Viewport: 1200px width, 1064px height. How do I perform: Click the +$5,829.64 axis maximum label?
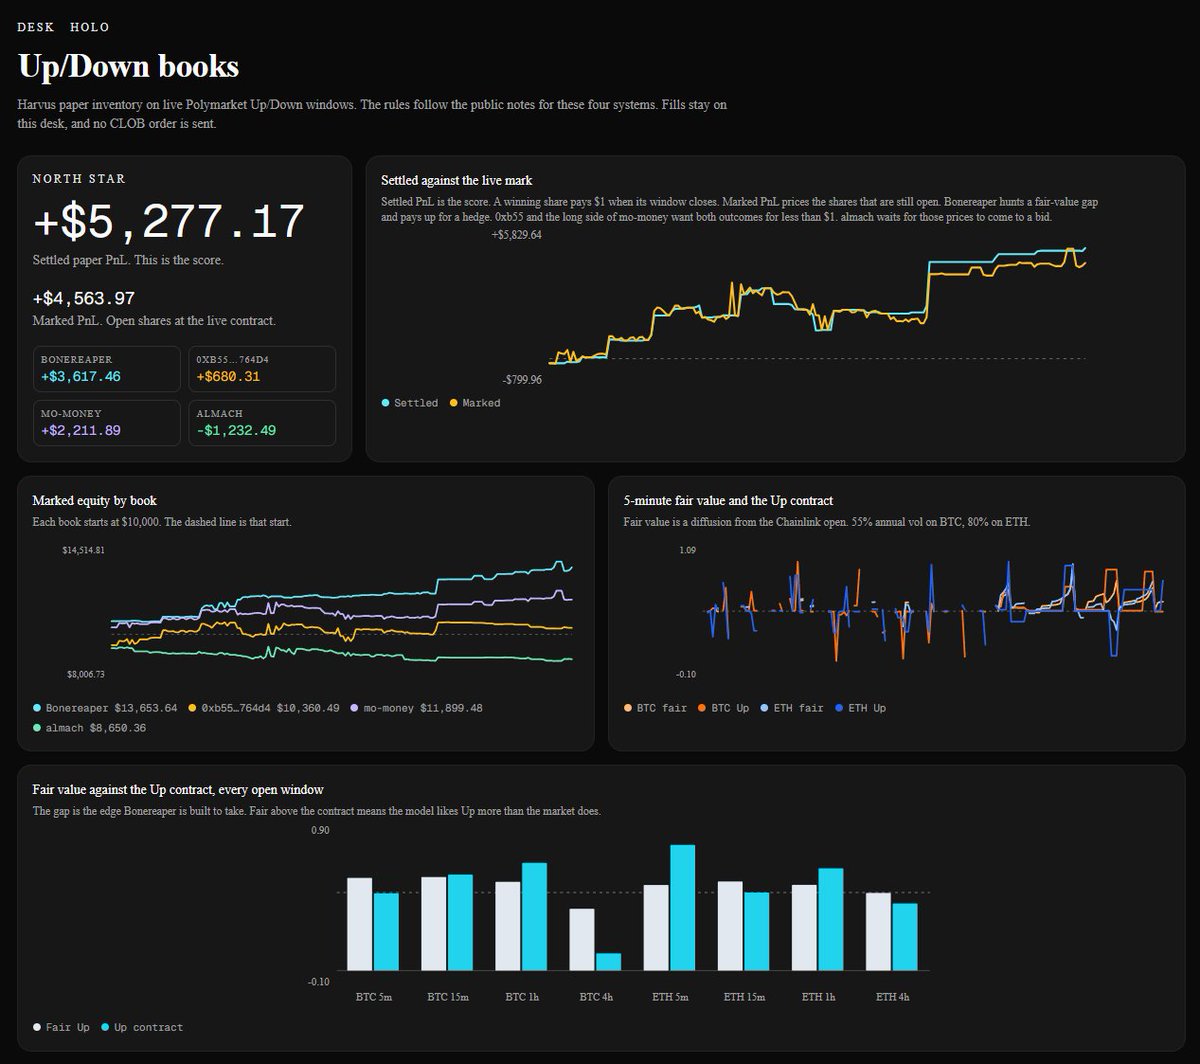click(x=516, y=235)
